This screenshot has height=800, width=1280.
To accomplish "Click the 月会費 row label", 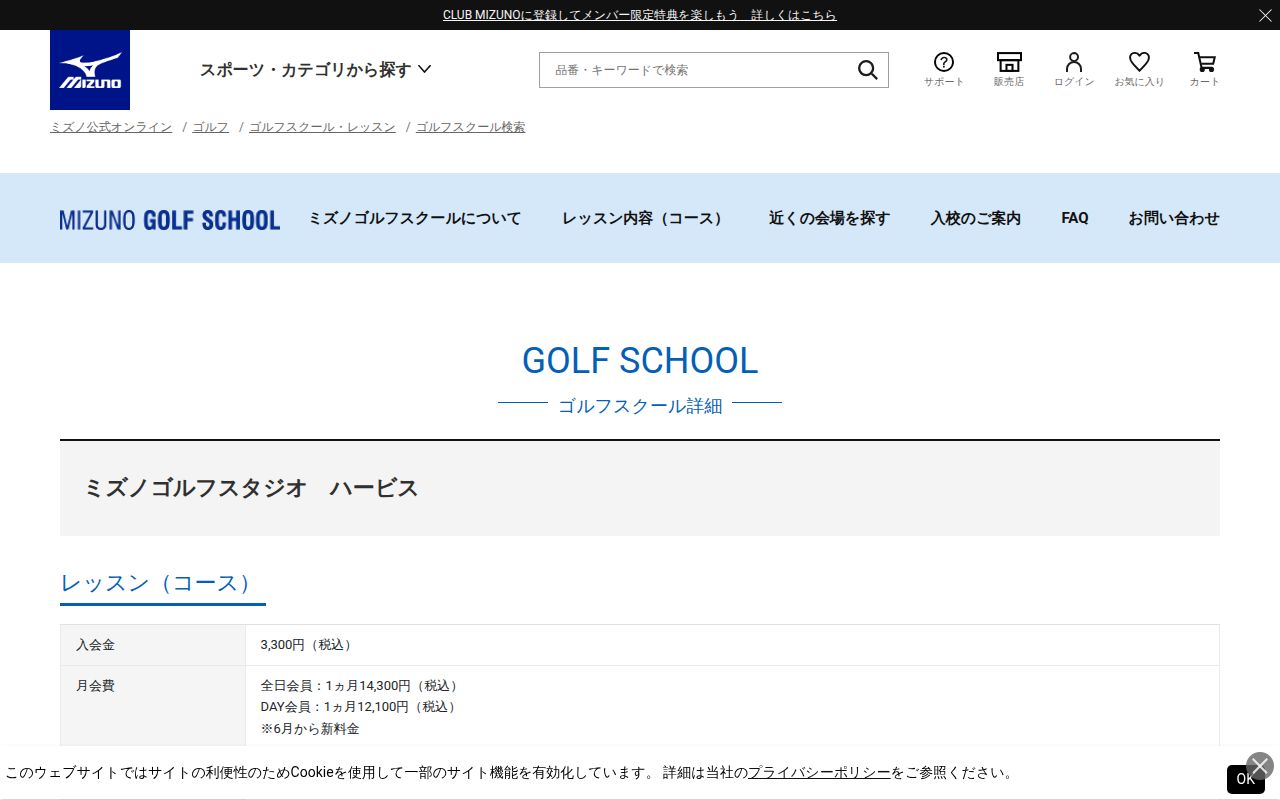I will 95,686.
